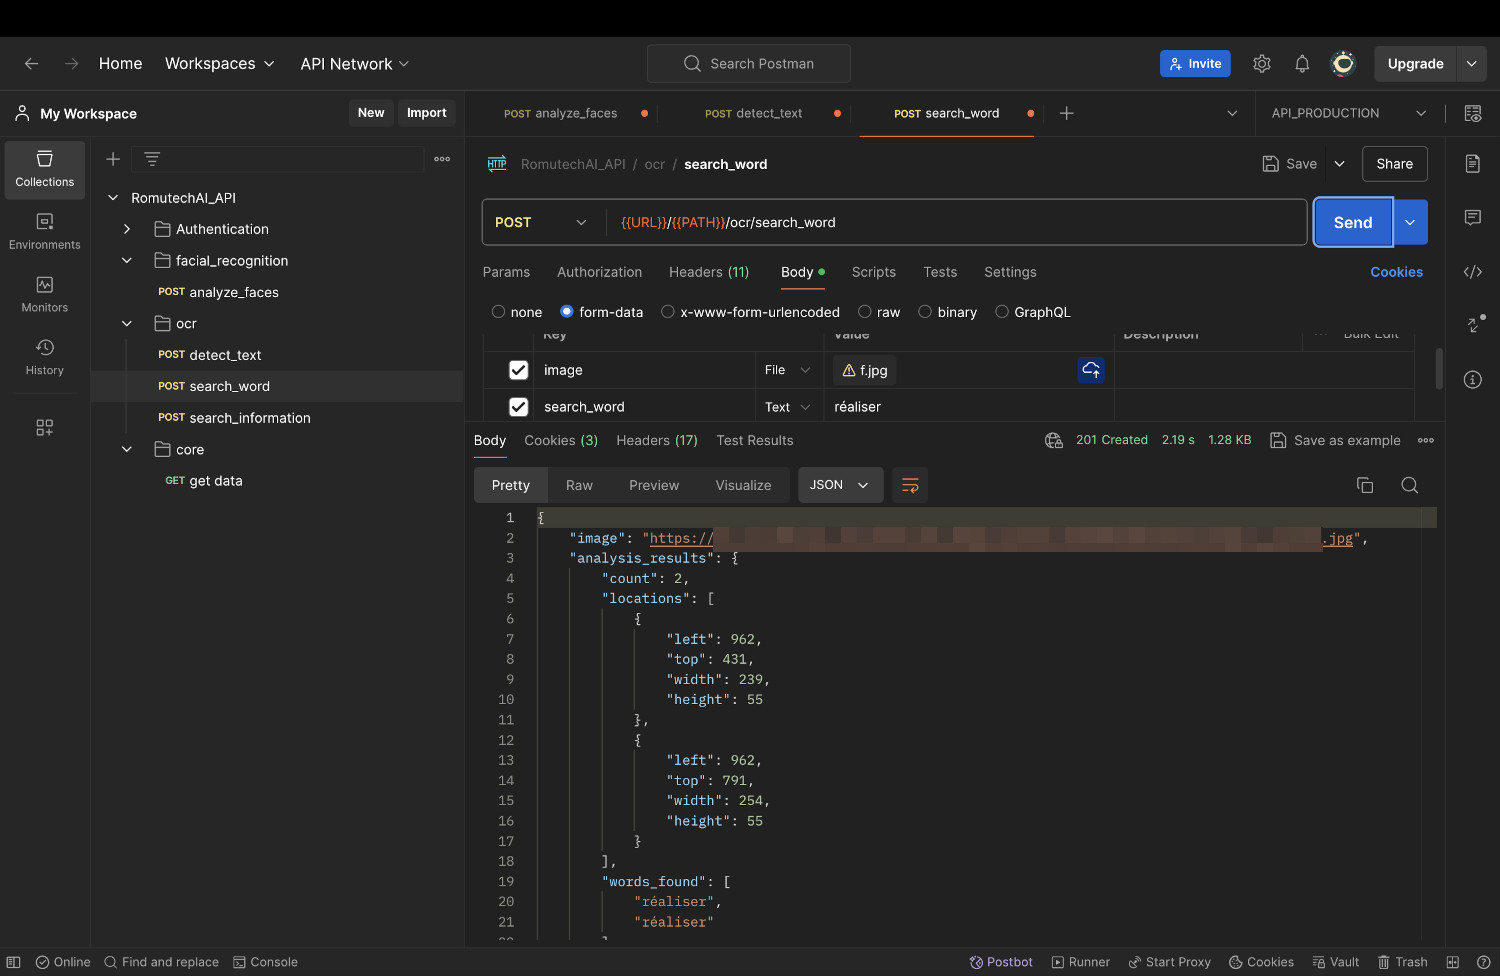Image resolution: width=1500 pixels, height=976 pixels.
Task: Choose the x-www-form-urlencoded body option
Action: tap(668, 312)
